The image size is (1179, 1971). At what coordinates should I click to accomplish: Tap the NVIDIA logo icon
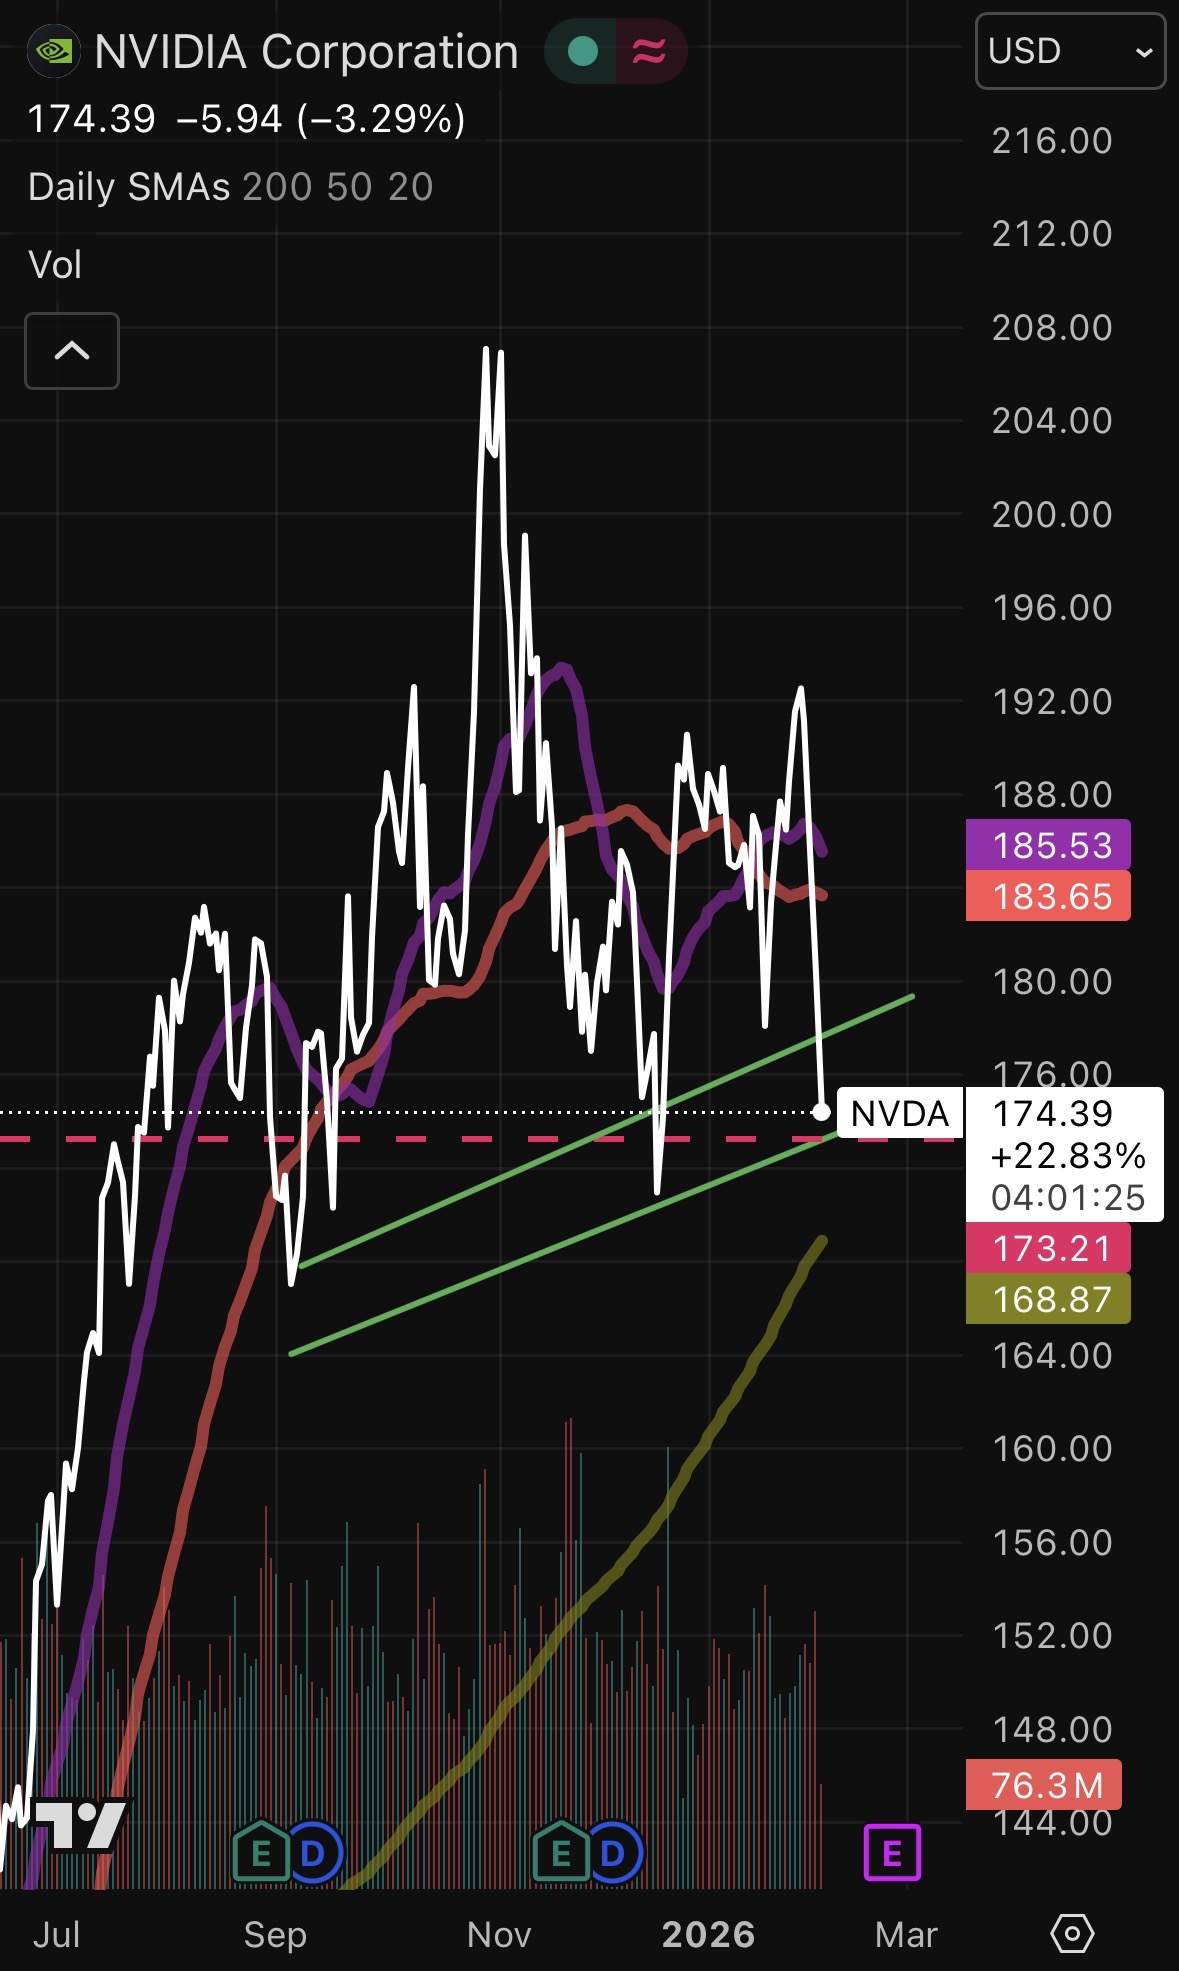[53, 51]
